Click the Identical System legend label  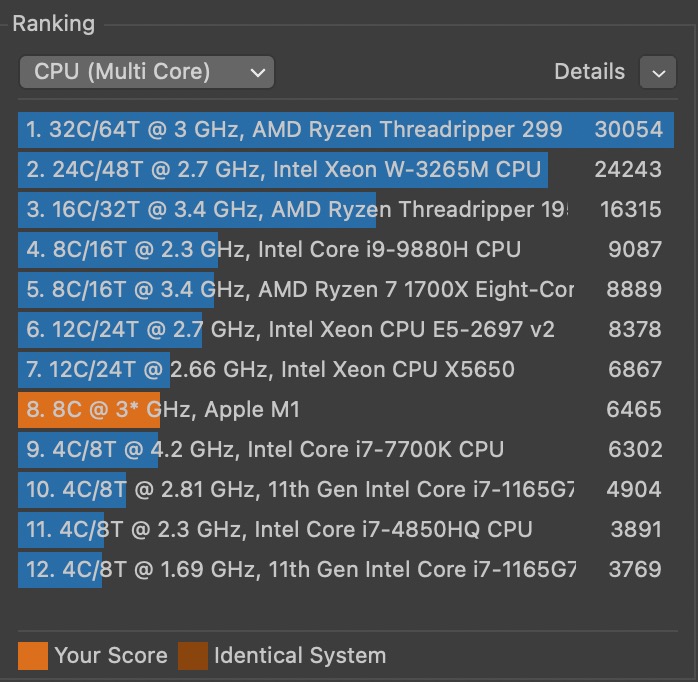(x=300, y=656)
